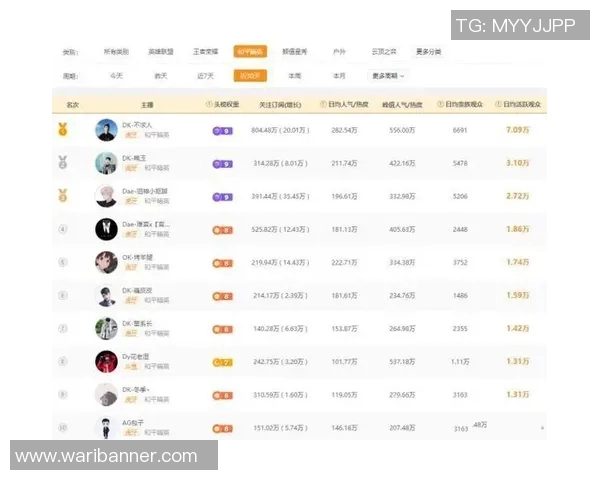The width and height of the screenshot is (600, 480).
Task: Select the highlighted 和平精英 category filter
Action: pos(250,52)
